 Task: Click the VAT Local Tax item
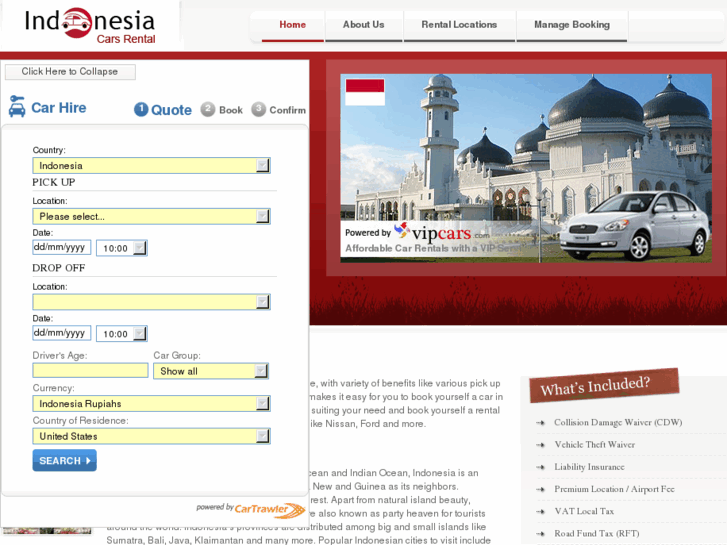click(x=584, y=512)
